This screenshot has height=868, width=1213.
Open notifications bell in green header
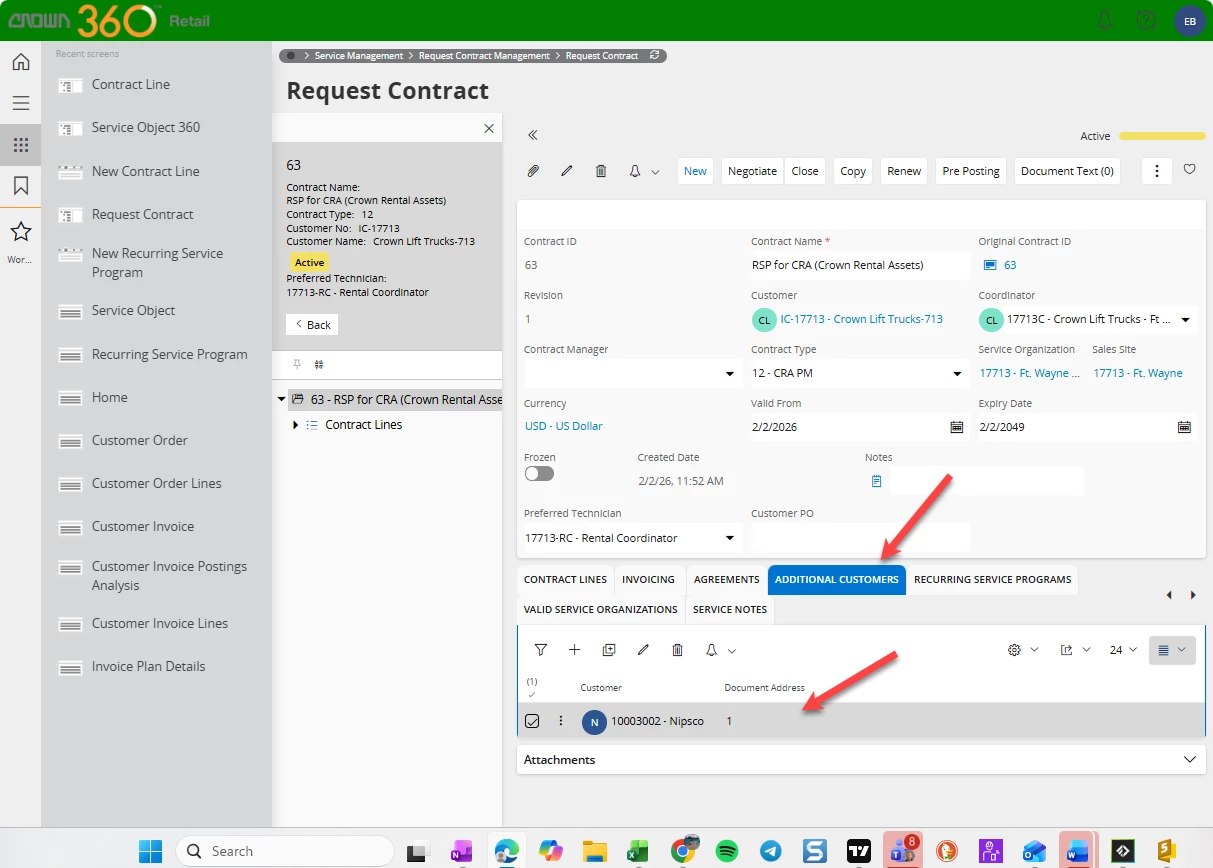[x=1105, y=20]
